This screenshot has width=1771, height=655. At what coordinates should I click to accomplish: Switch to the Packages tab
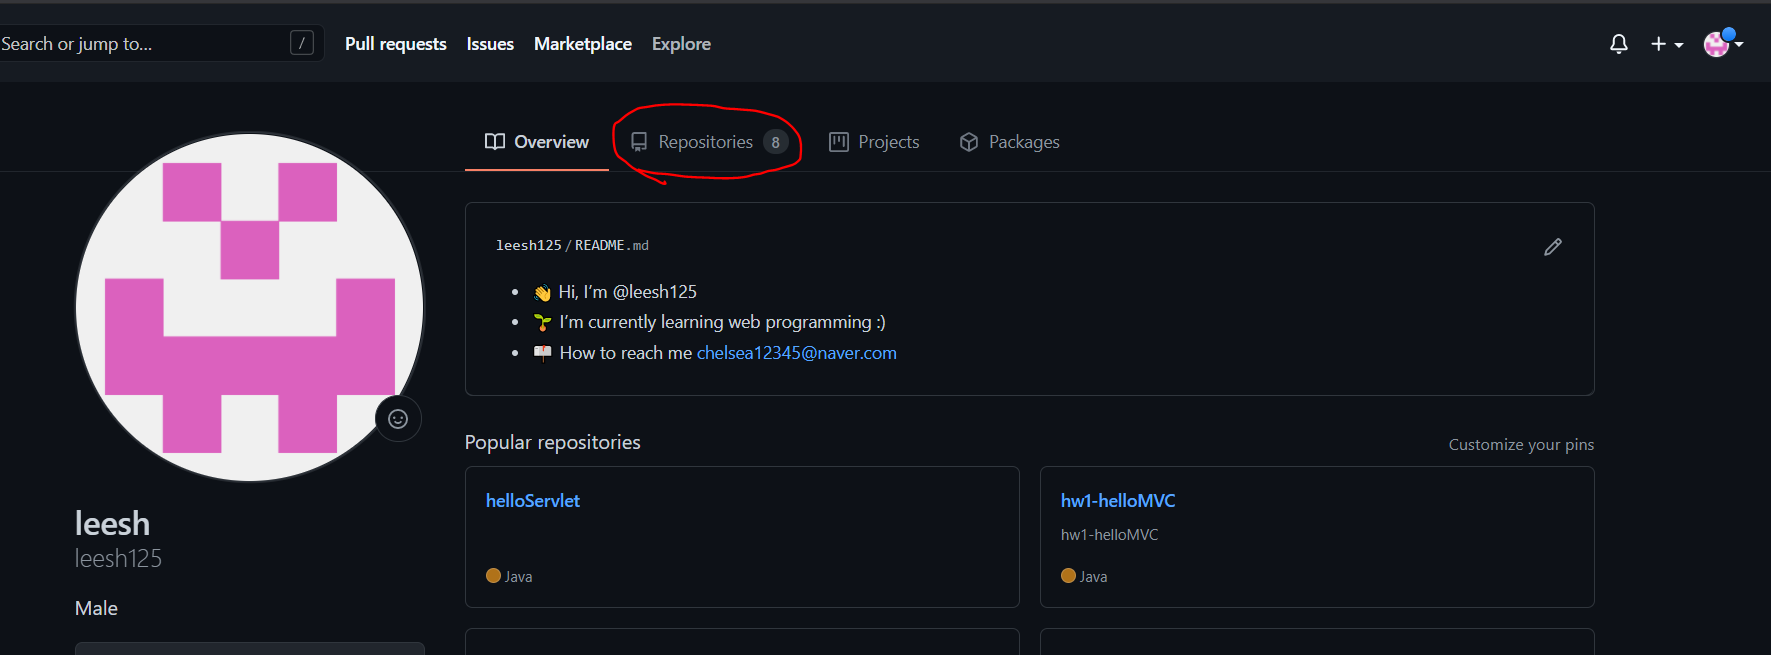(1009, 142)
